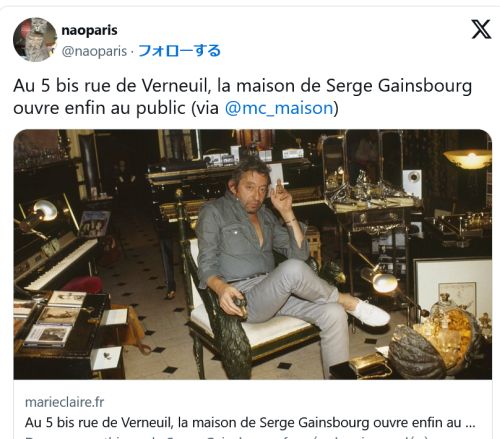Click the glowing wall lamp in the photo
The width and height of the screenshot is (500, 439).
(x=468, y=158)
